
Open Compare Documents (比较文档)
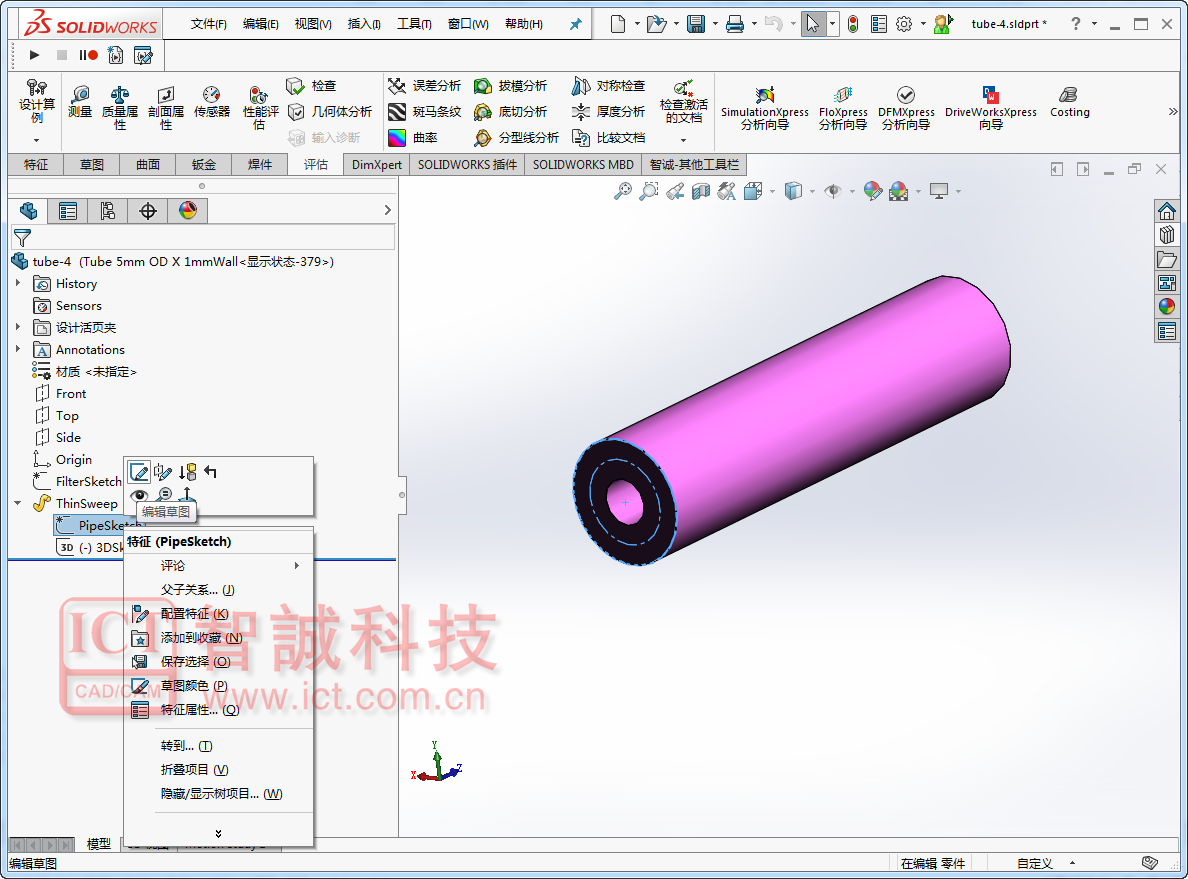click(x=608, y=137)
